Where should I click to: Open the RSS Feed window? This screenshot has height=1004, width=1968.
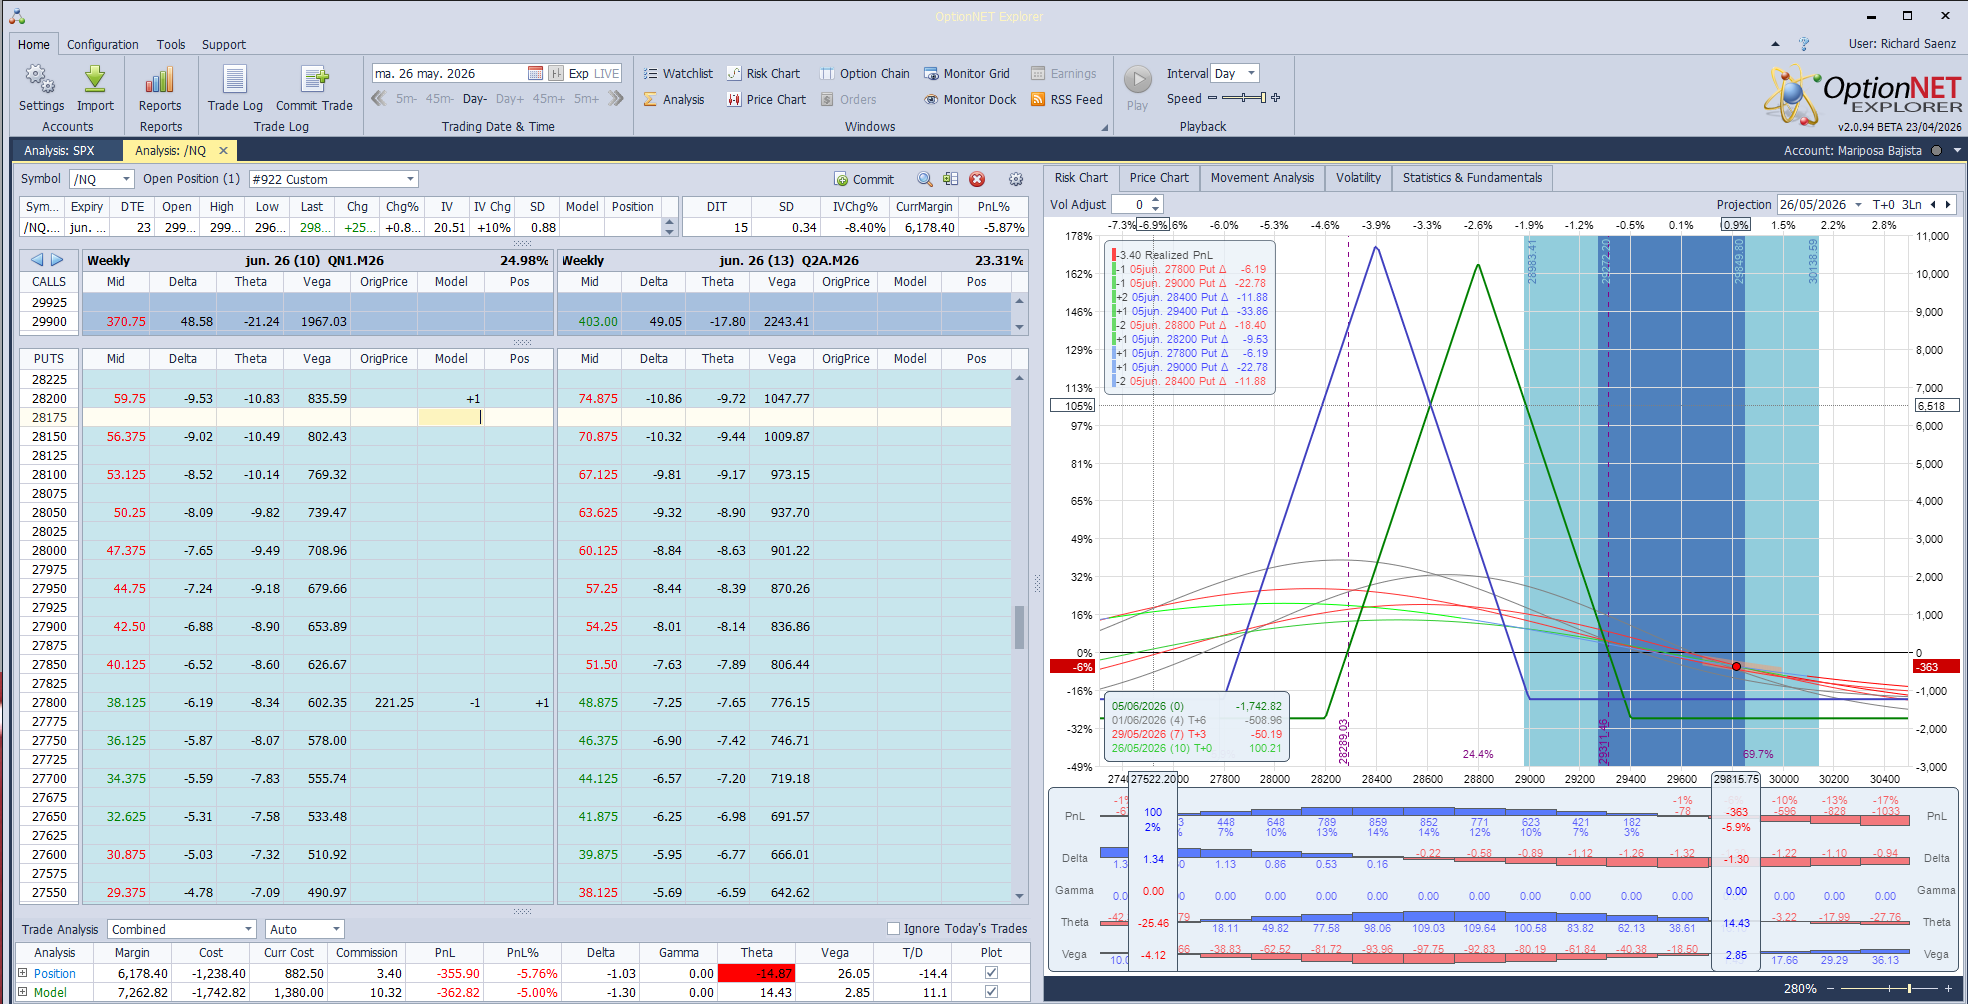(1067, 99)
